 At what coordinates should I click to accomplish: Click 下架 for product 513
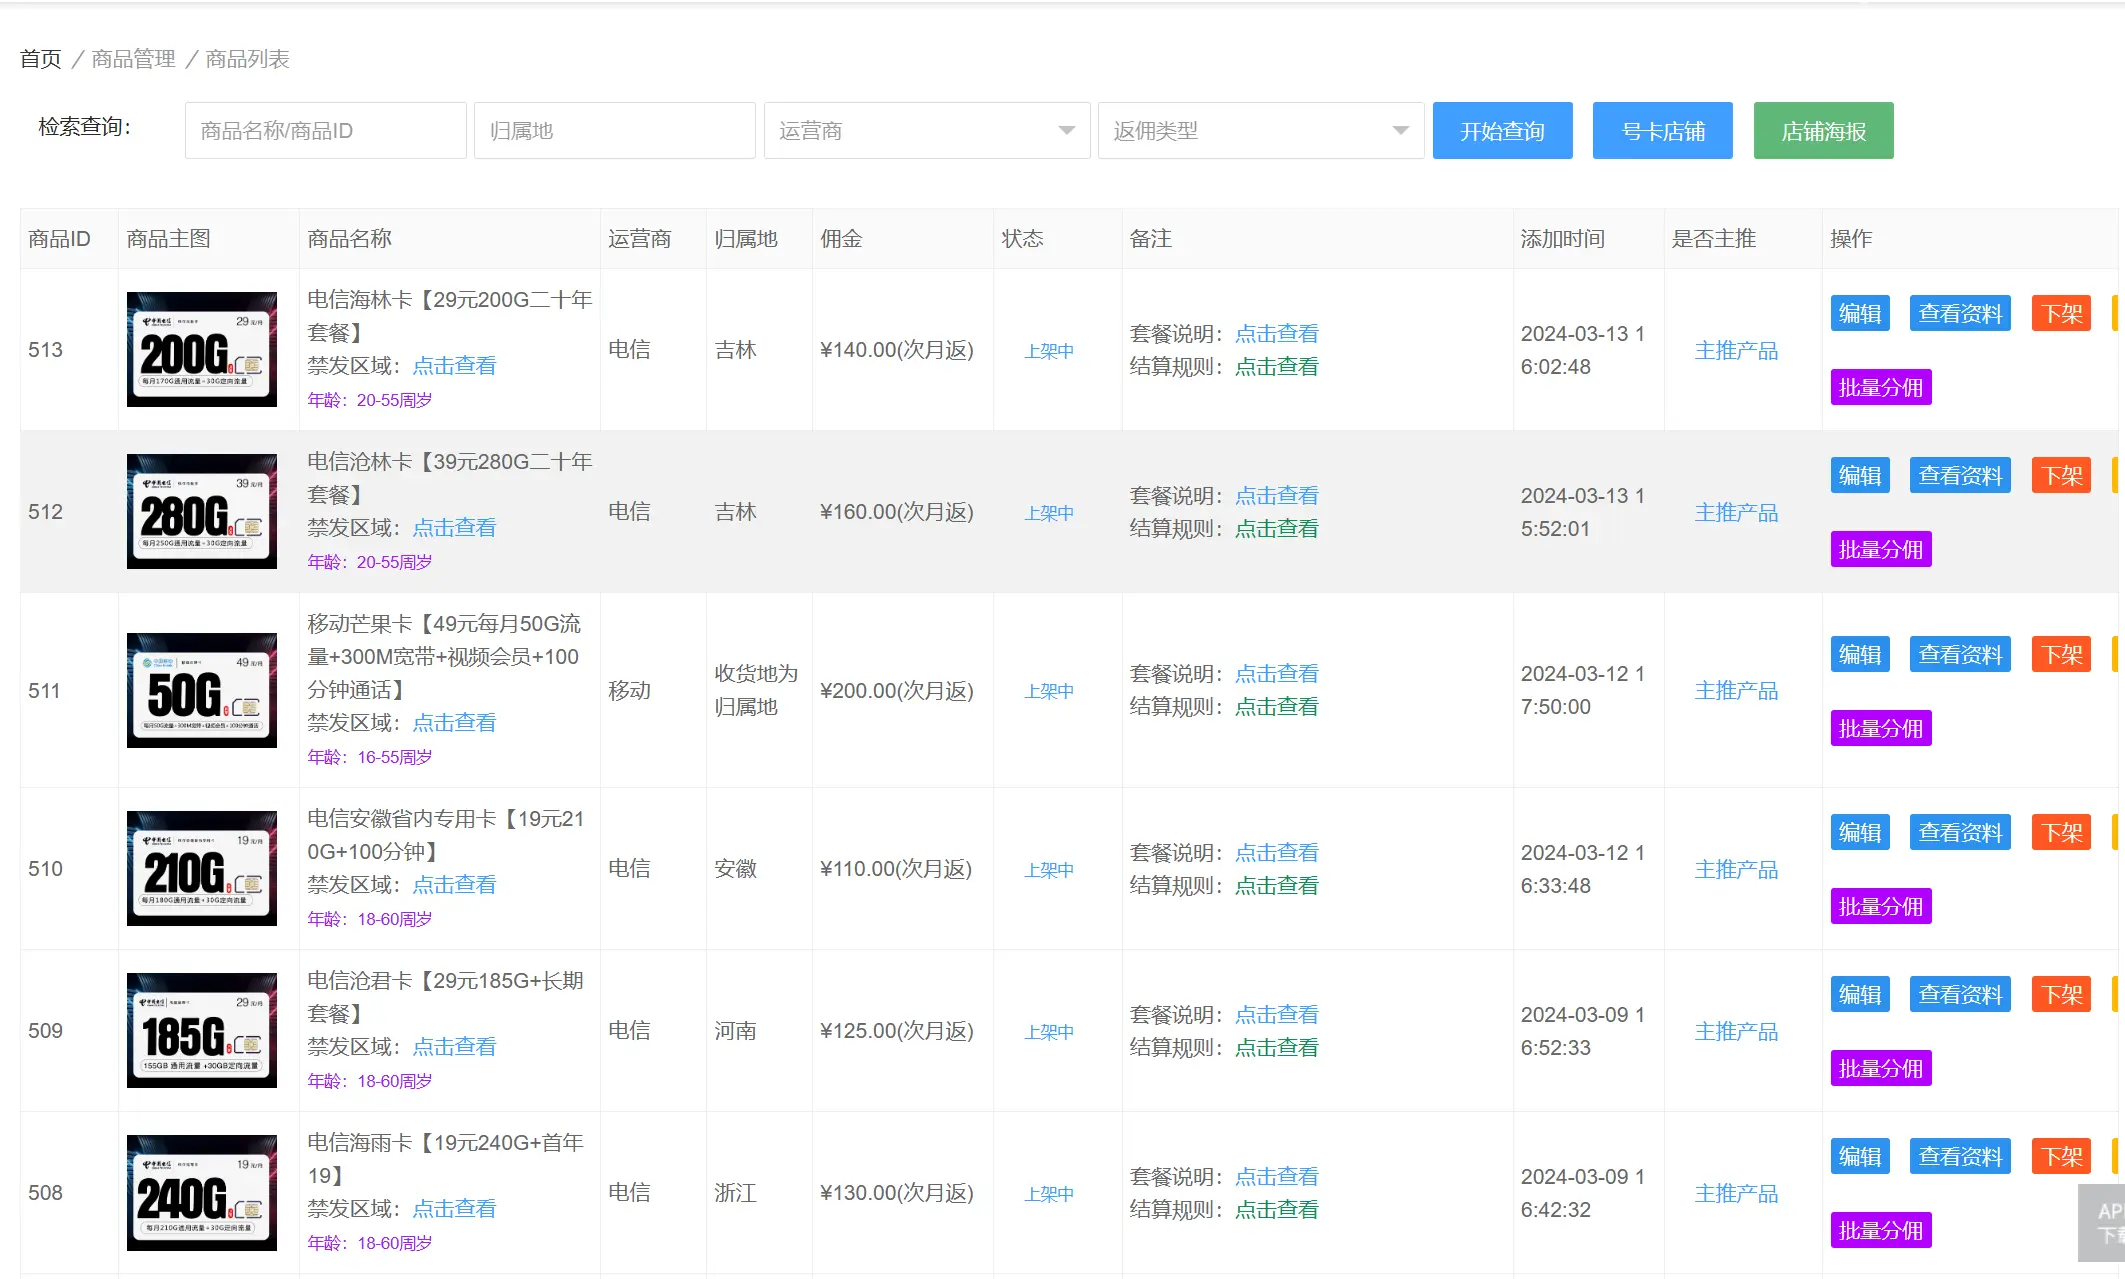(x=2061, y=313)
